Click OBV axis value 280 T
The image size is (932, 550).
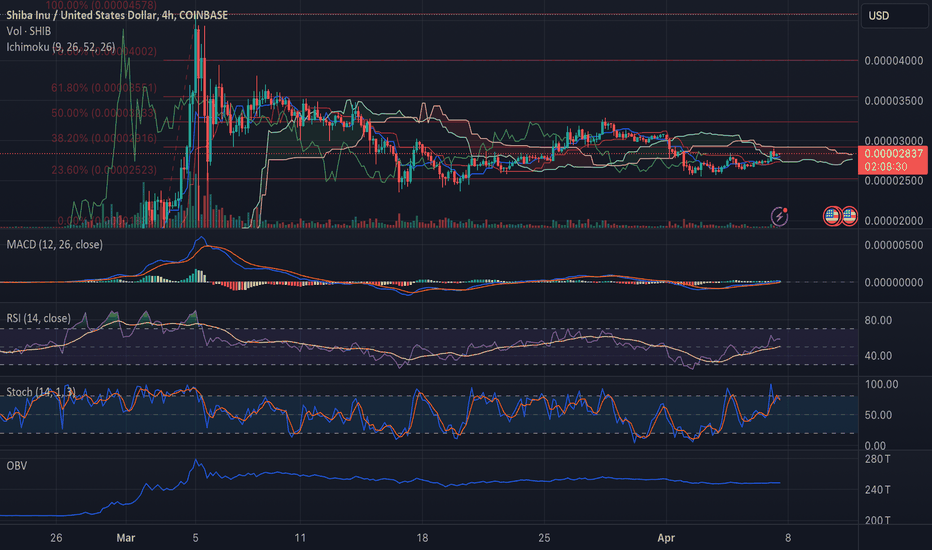tap(877, 459)
